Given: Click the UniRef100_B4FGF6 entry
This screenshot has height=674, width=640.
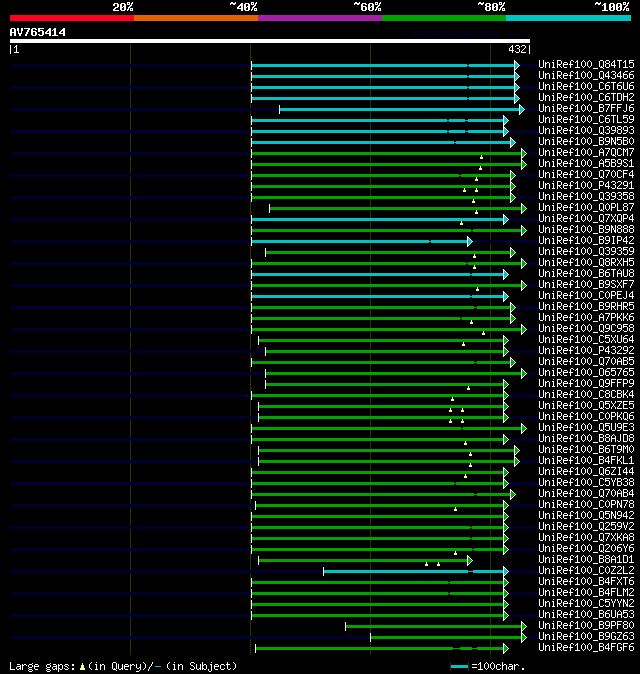Looking at the screenshot, I should [x=586, y=648].
